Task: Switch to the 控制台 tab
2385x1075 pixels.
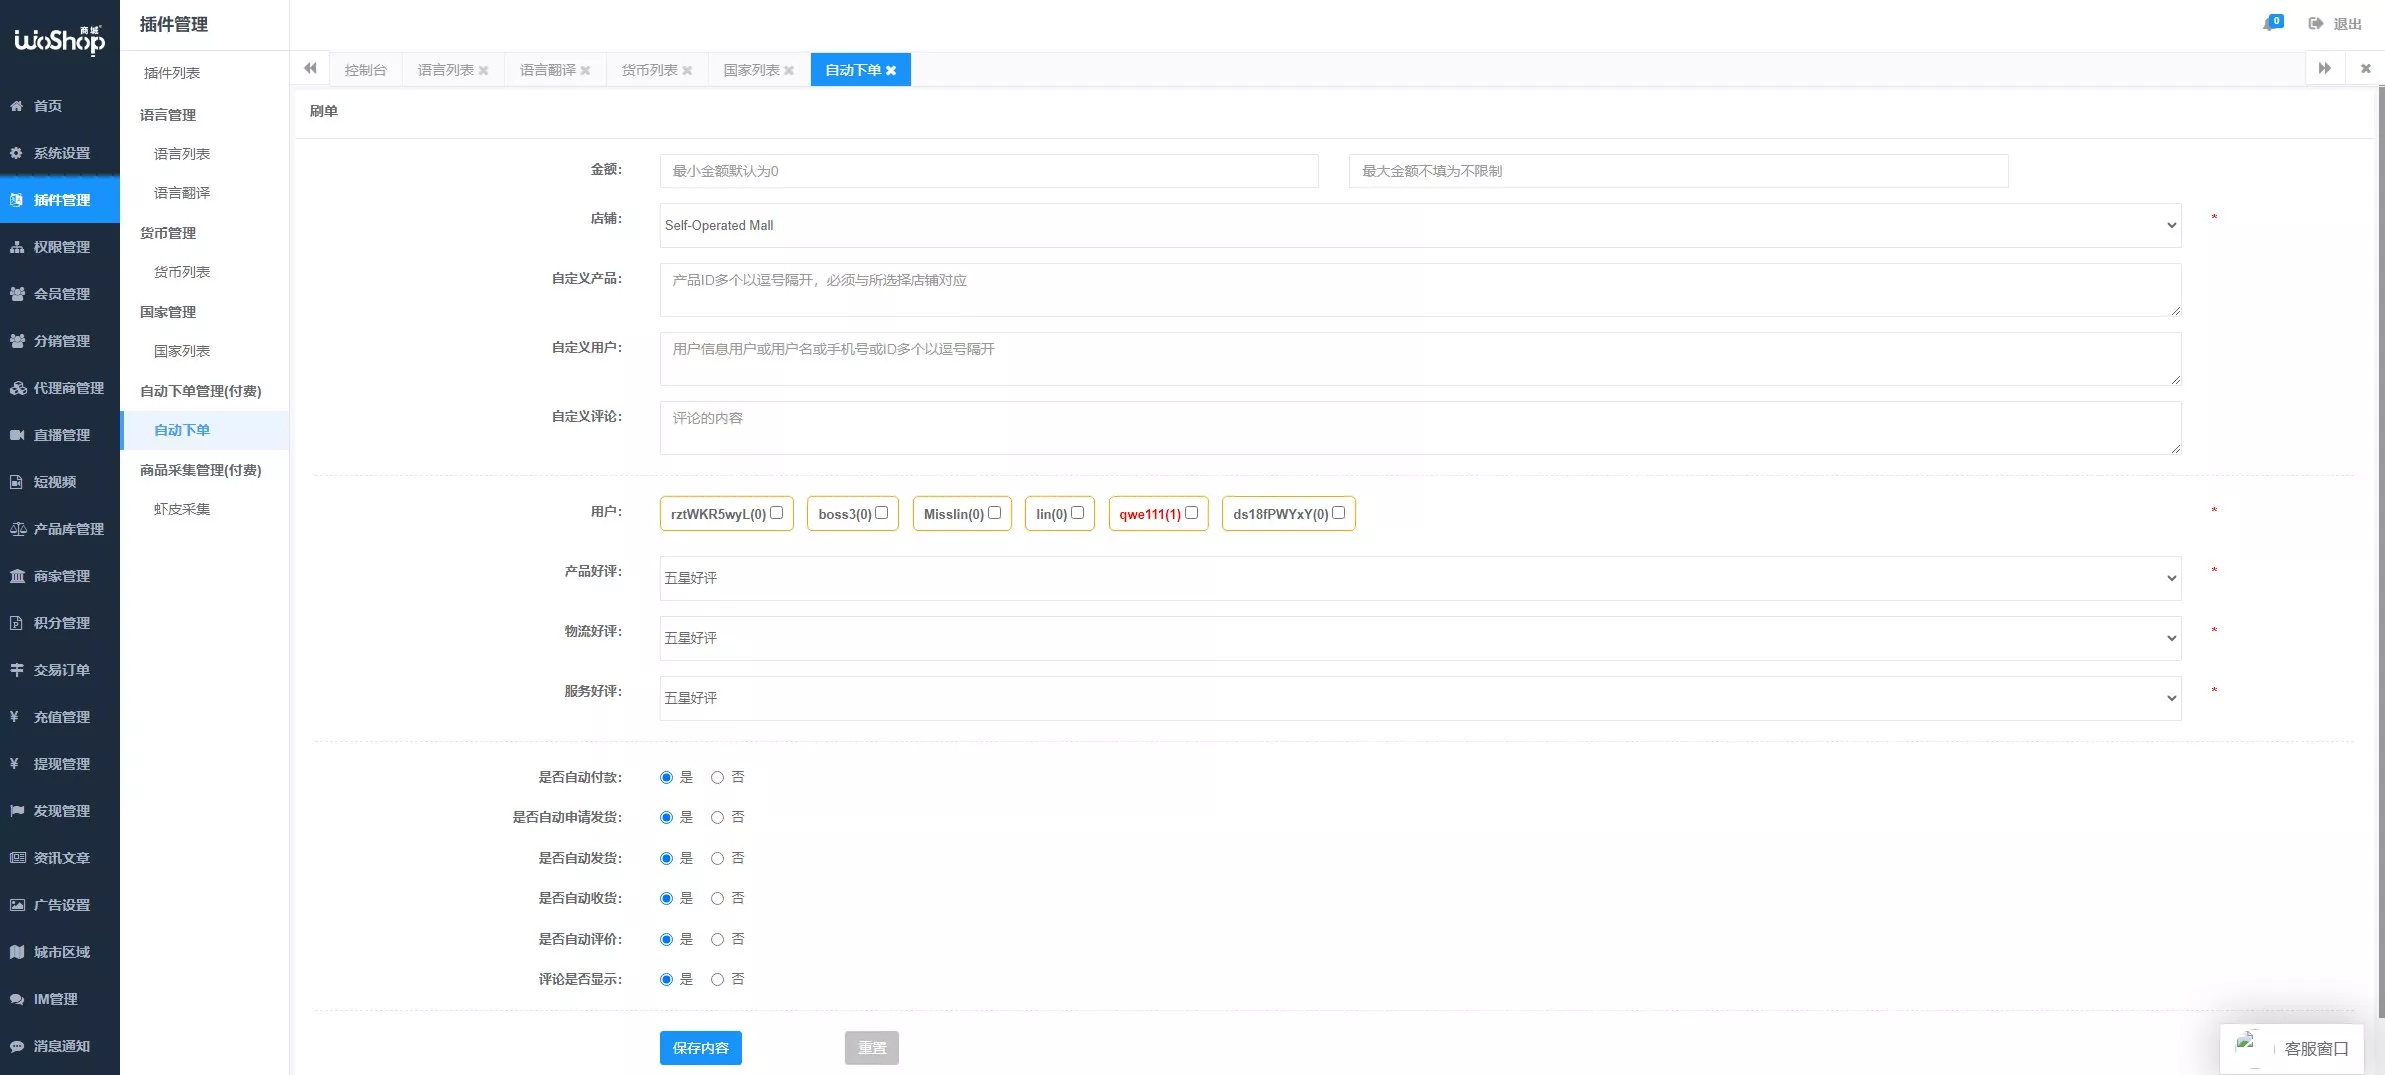Action: click(365, 70)
